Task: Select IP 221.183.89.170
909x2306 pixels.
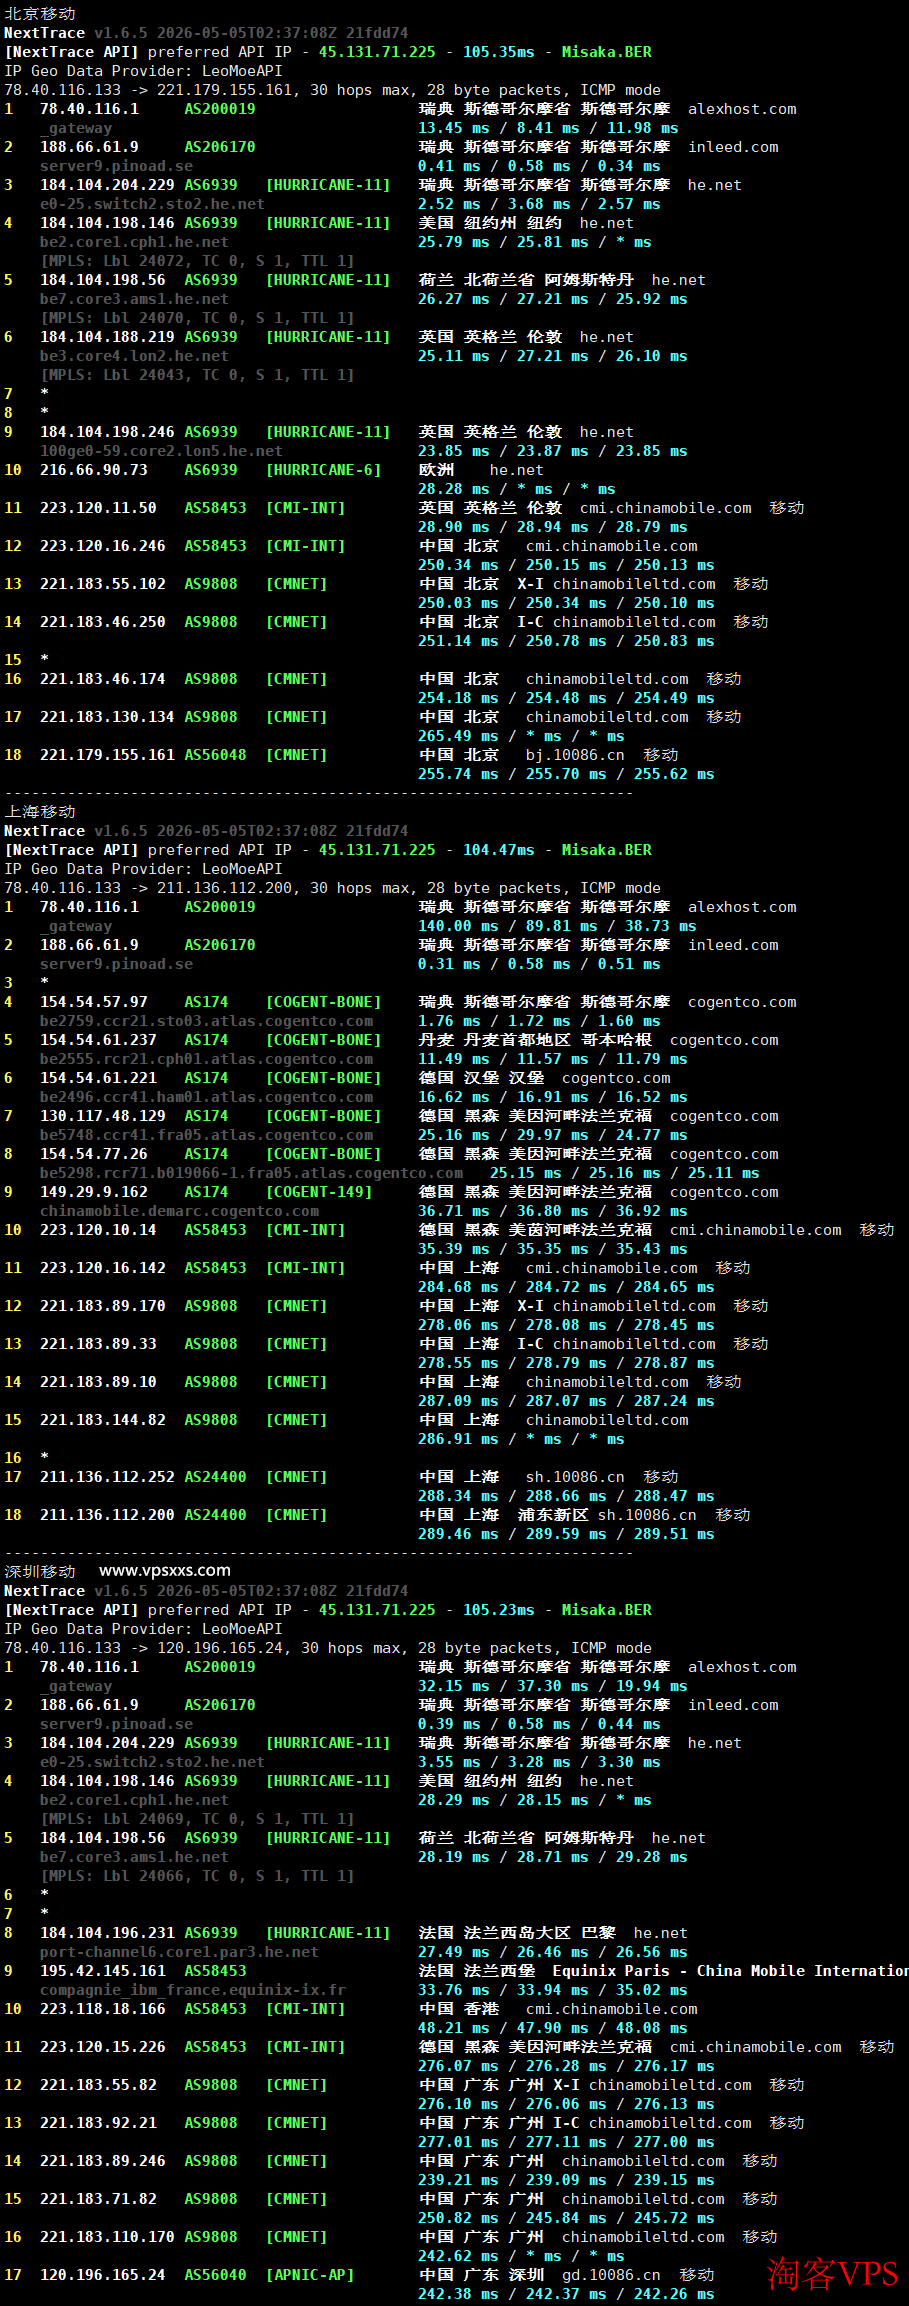Action: pyautogui.click(x=103, y=1306)
